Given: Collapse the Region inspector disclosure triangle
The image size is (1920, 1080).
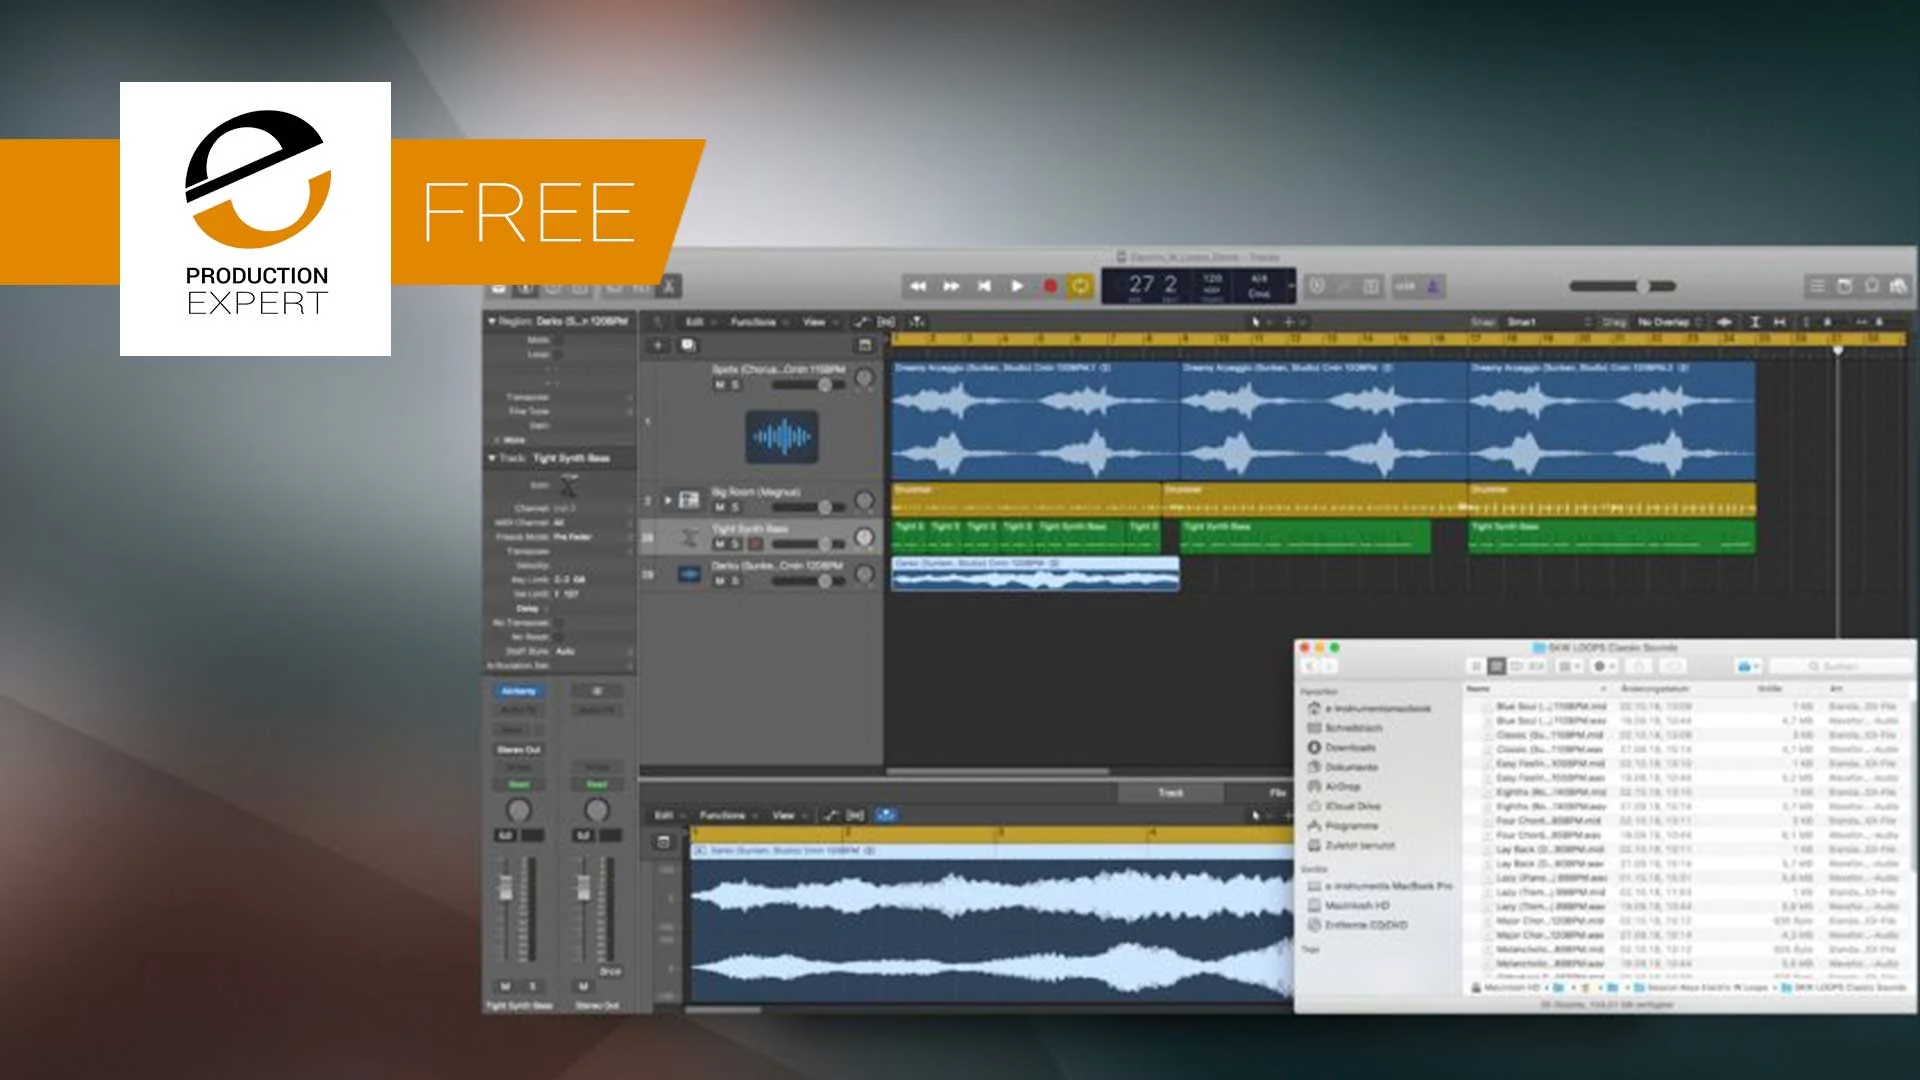Looking at the screenshot, I should coord(492,321).
